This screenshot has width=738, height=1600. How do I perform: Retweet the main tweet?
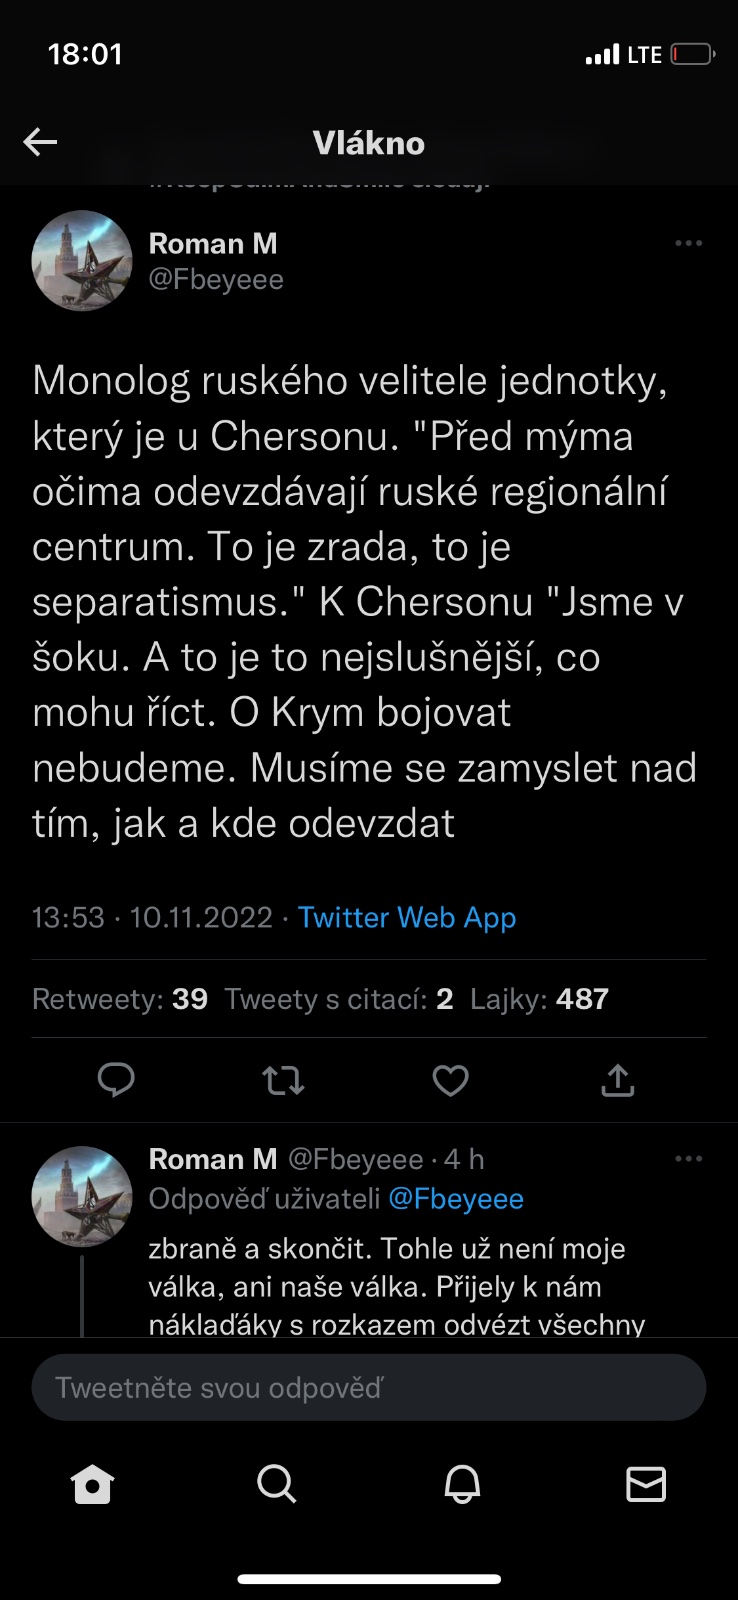click(x=283, y=1080)
